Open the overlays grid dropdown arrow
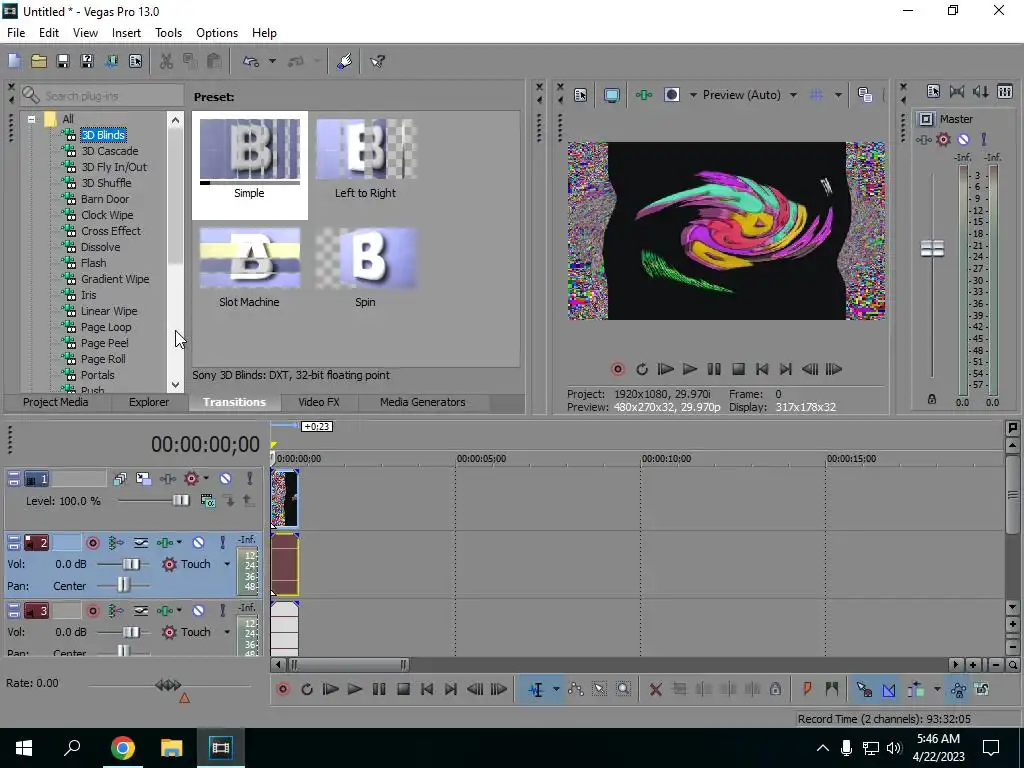This screenshot has width=1024, height=768. pyautogui.click(x=838, y=95)
